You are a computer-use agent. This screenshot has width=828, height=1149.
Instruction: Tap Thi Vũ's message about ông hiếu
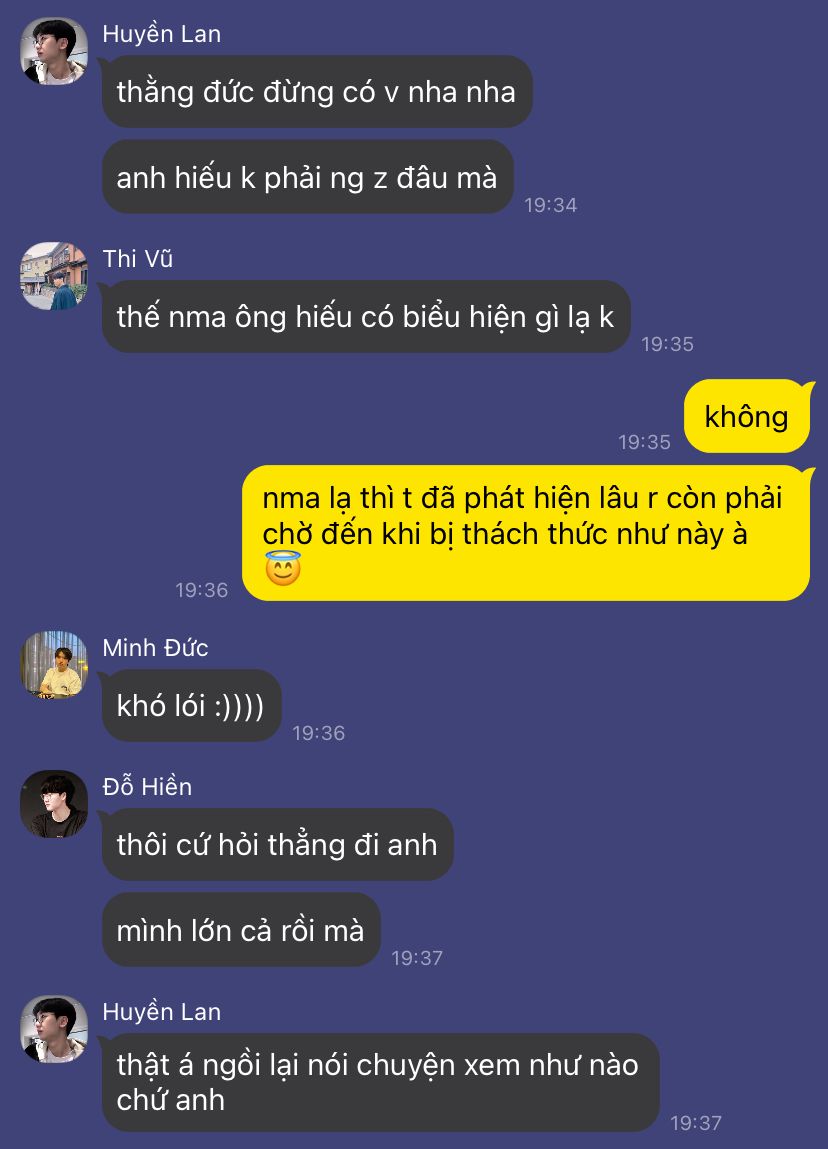coord(366,317)
